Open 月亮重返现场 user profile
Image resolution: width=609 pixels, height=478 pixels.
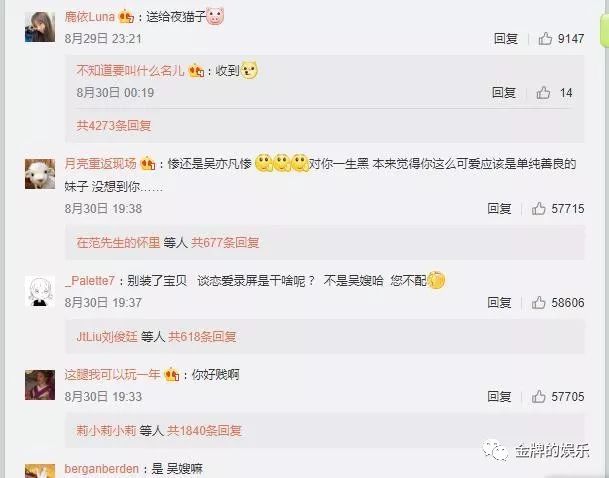coord(101,163)
